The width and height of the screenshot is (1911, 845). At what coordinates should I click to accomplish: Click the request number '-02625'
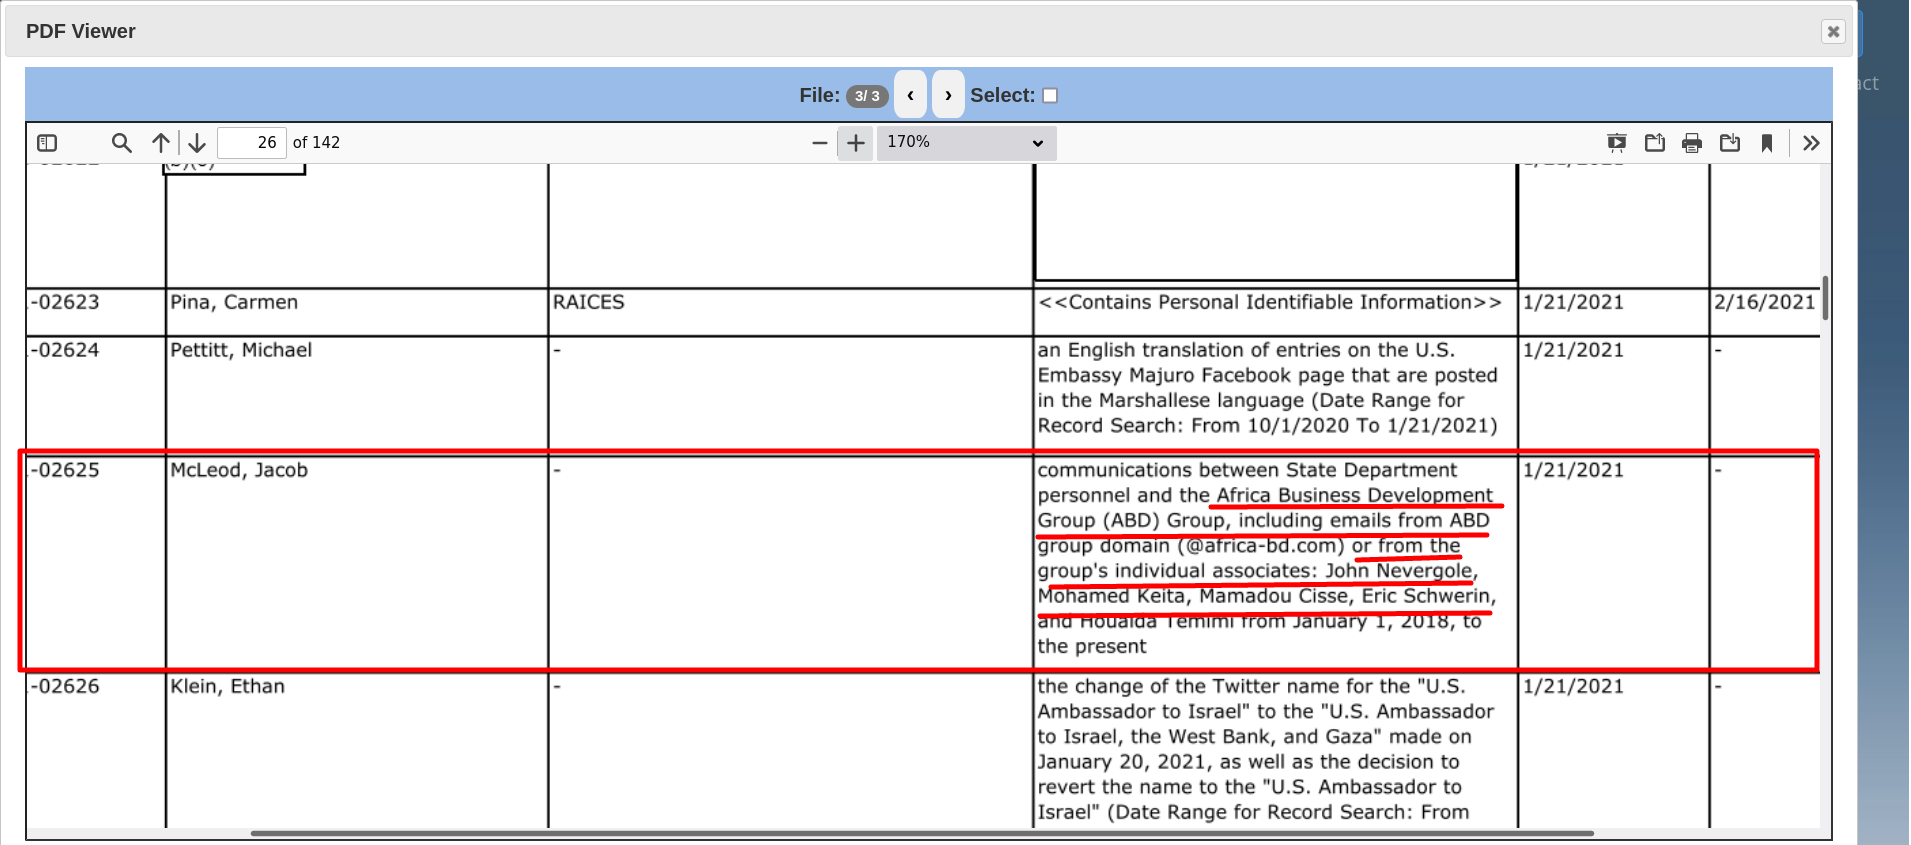pyautogui.click(x=66, y=470)
